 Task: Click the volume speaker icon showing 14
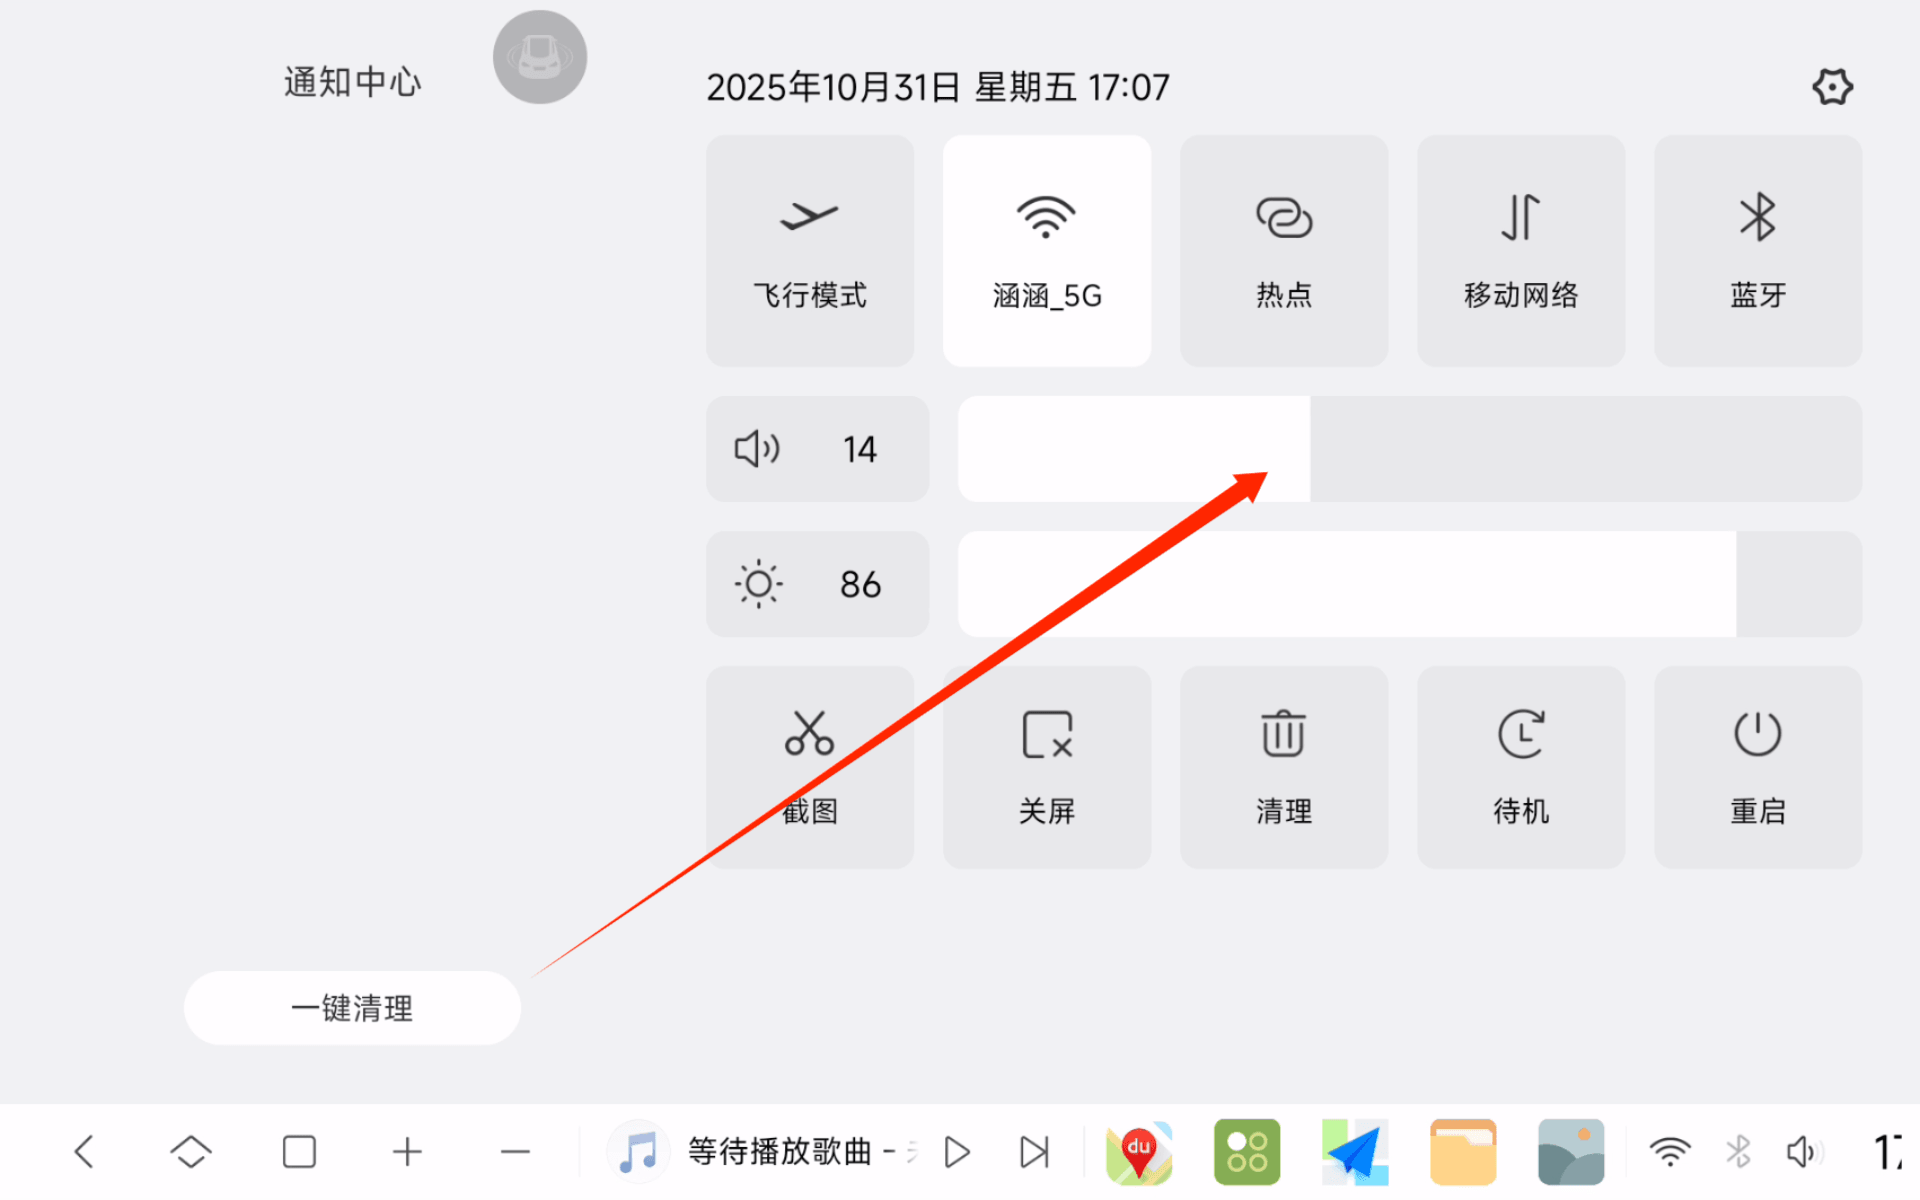click(x=757, y=449)
